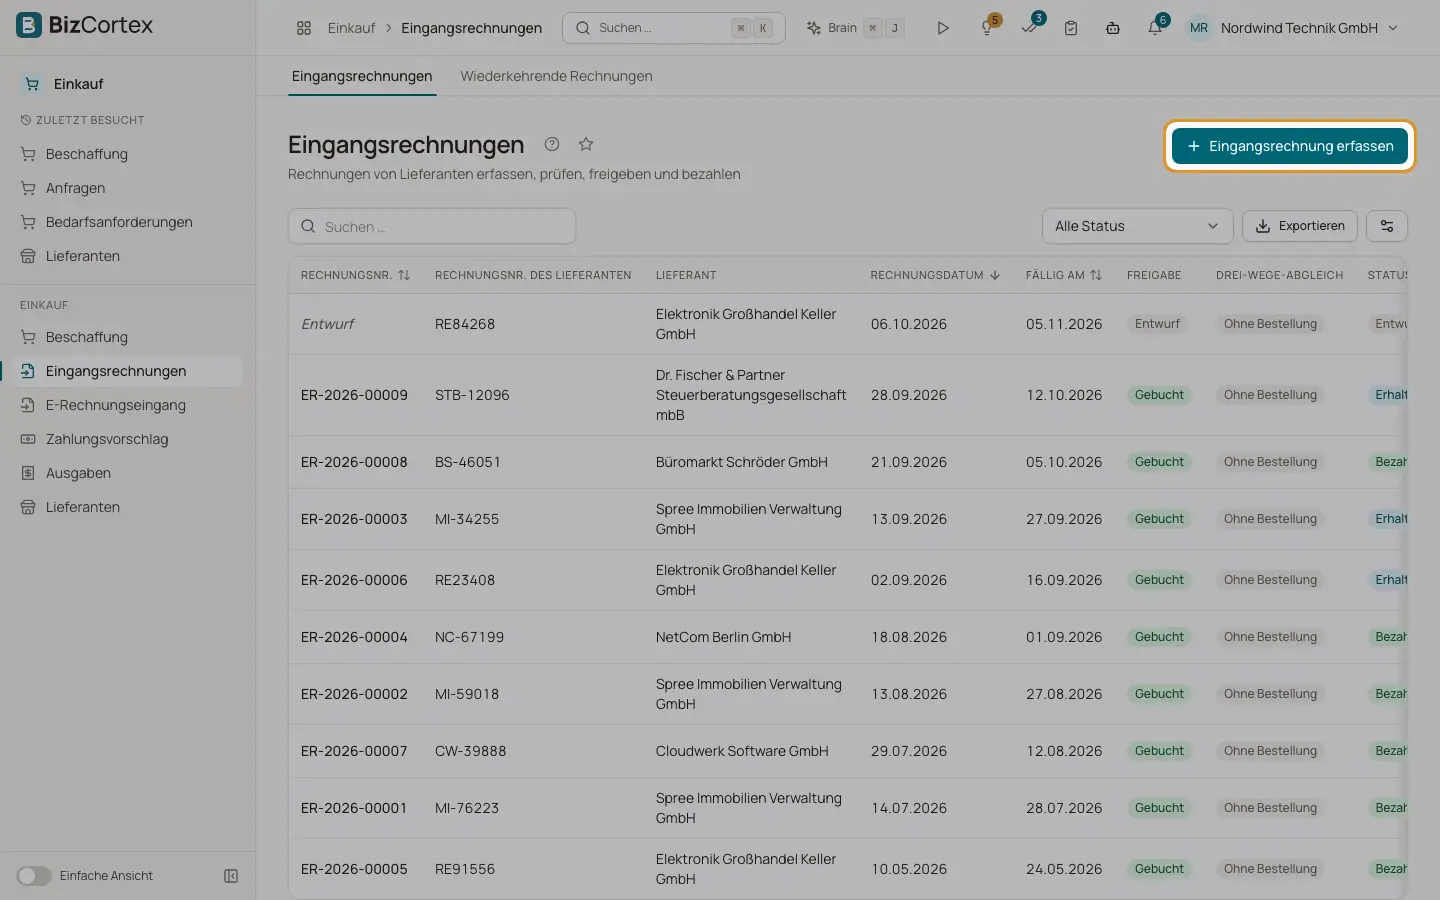Click the table Suchen search field
The height and width of the screenshot is (900, 1440).
[x=432, y=226]
